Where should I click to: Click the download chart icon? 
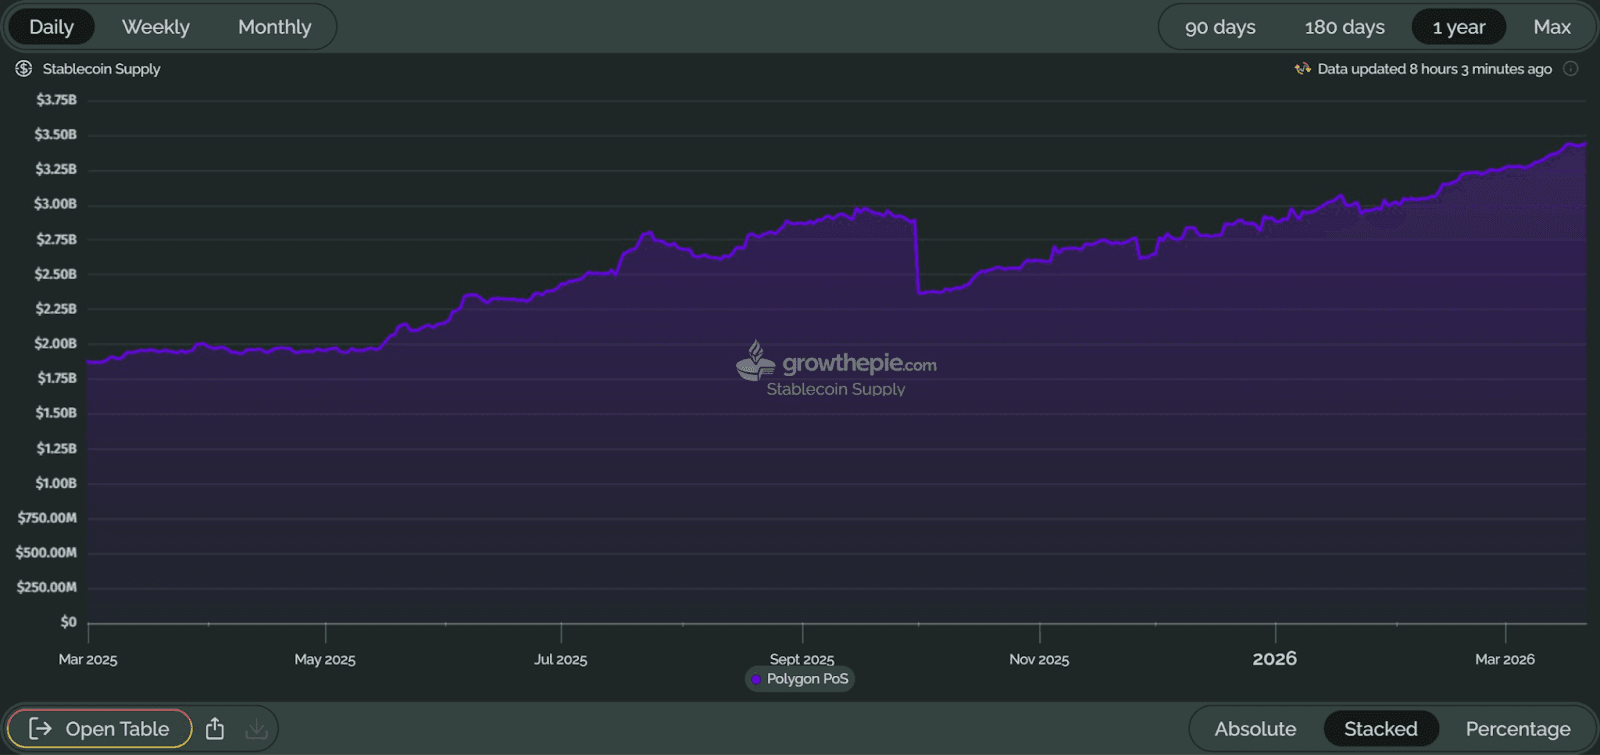257,729
